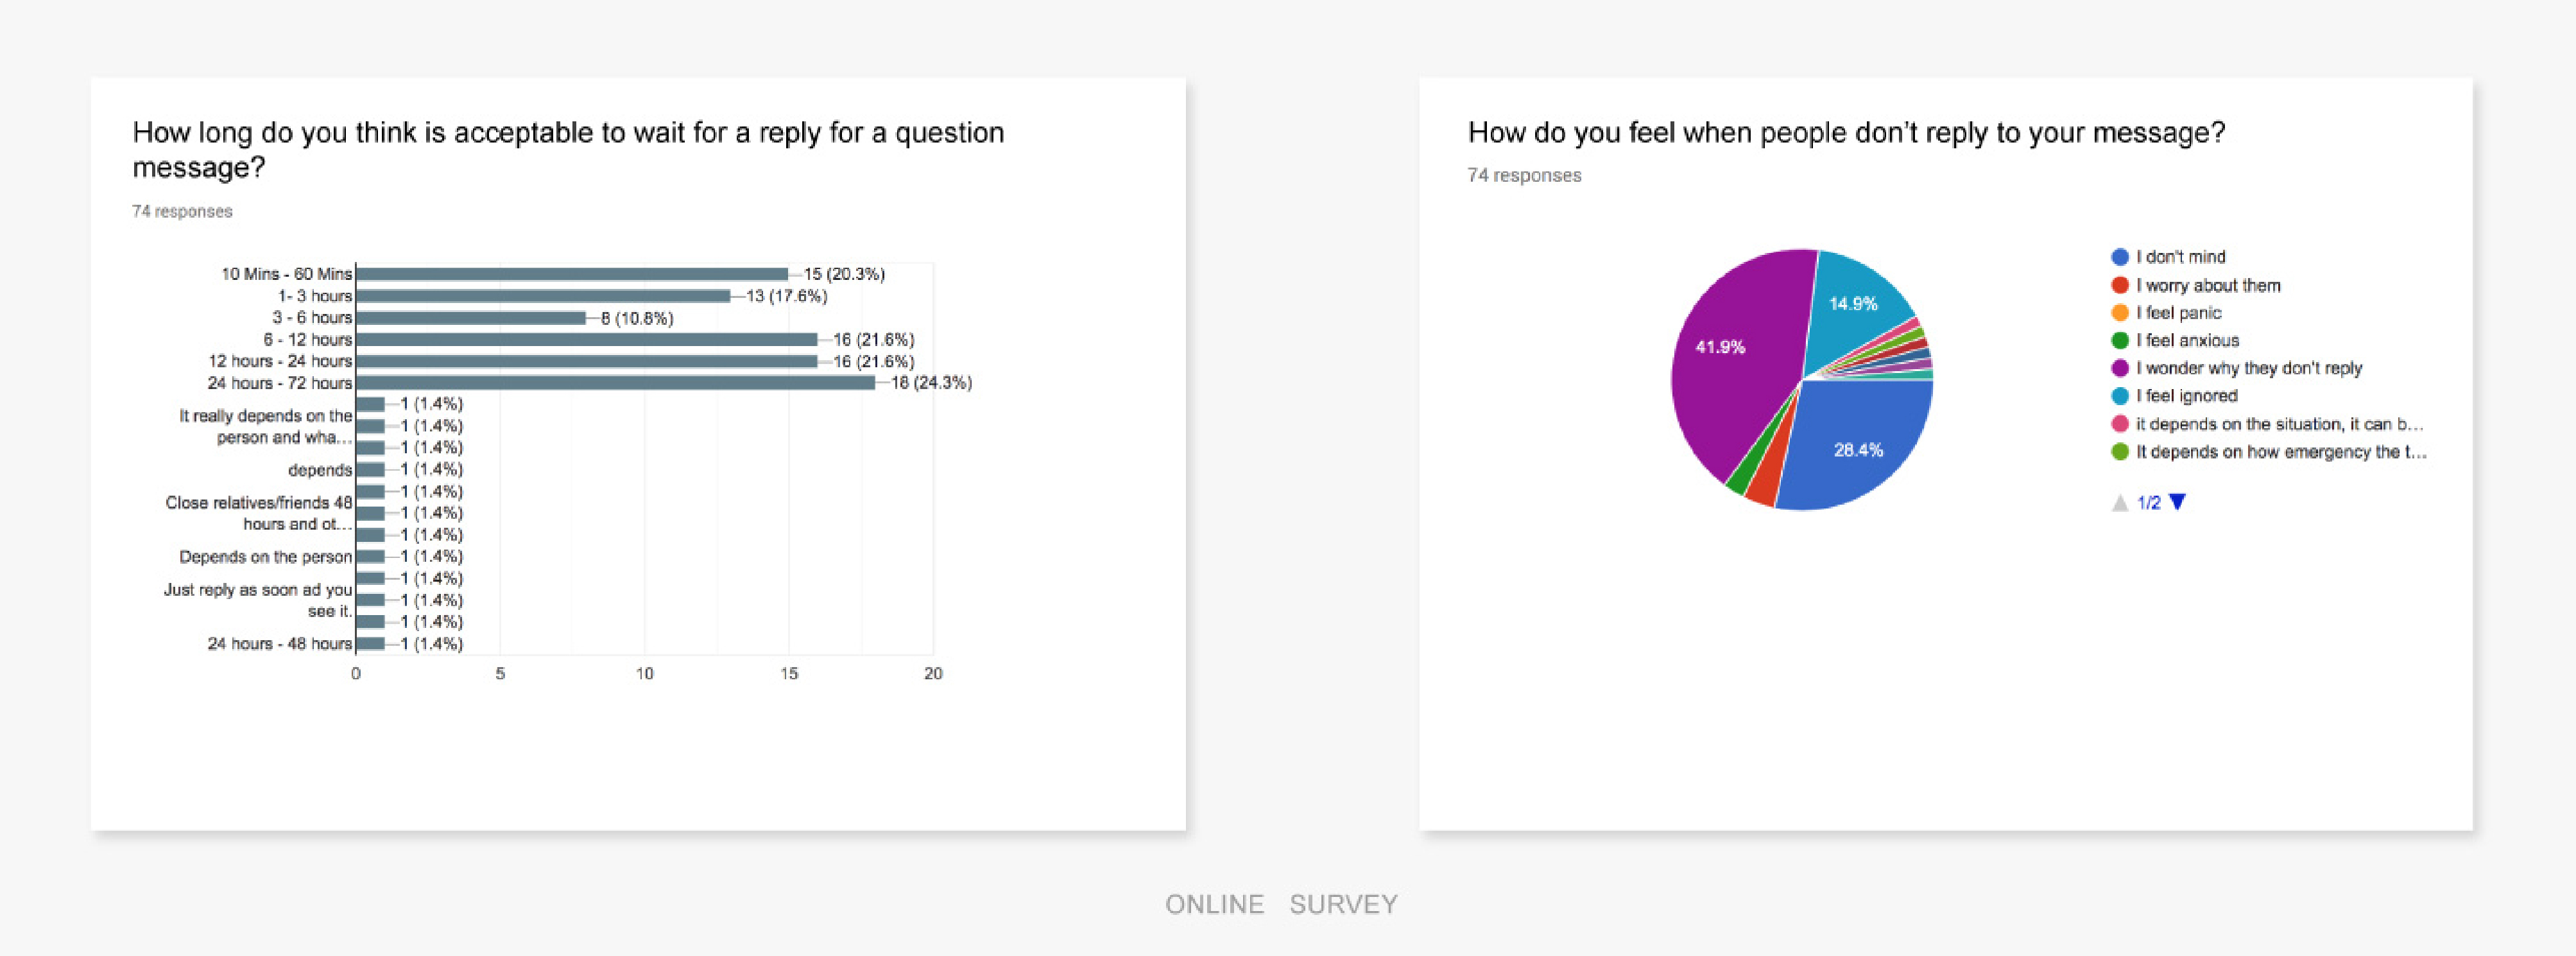
Task: Click the cyan "I feel ignored" legend dot
Action: (2119, 396)
